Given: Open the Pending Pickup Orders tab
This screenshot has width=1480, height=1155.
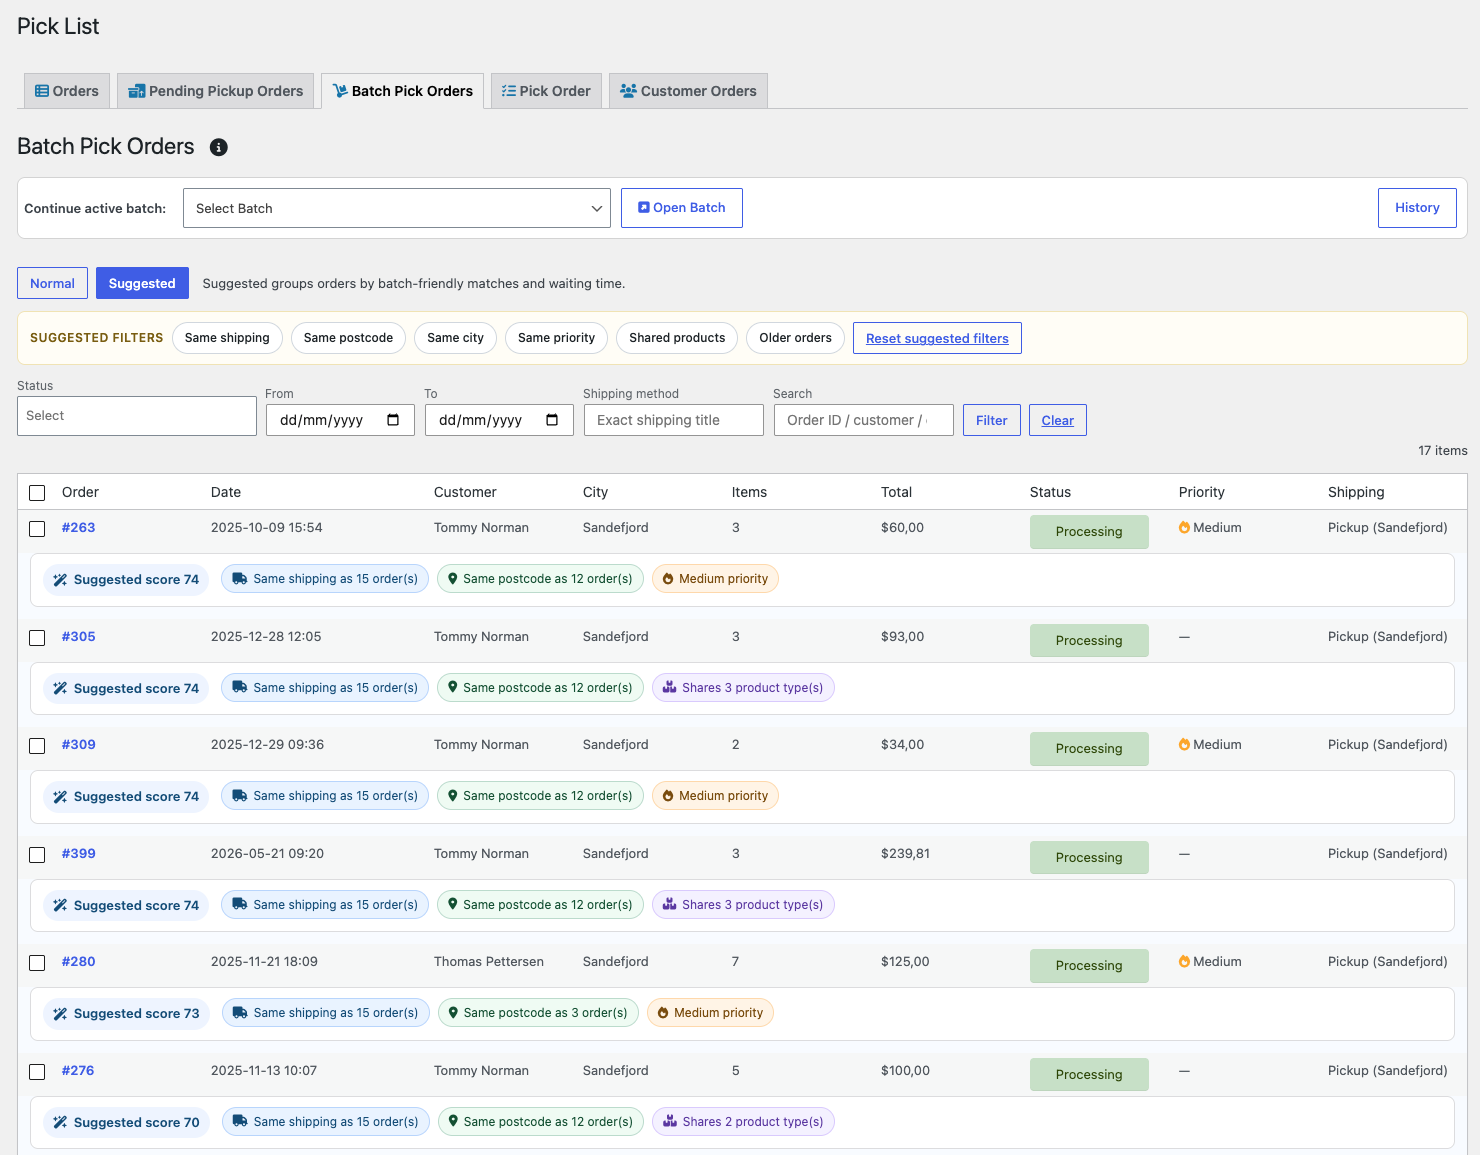Looking at the screenshot, I should (216, 91).
